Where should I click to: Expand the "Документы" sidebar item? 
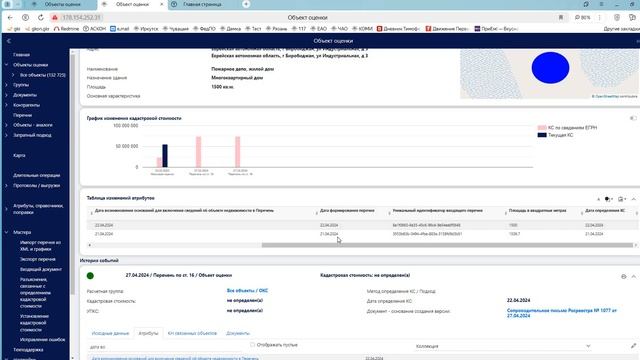click(x=7, y=95)
